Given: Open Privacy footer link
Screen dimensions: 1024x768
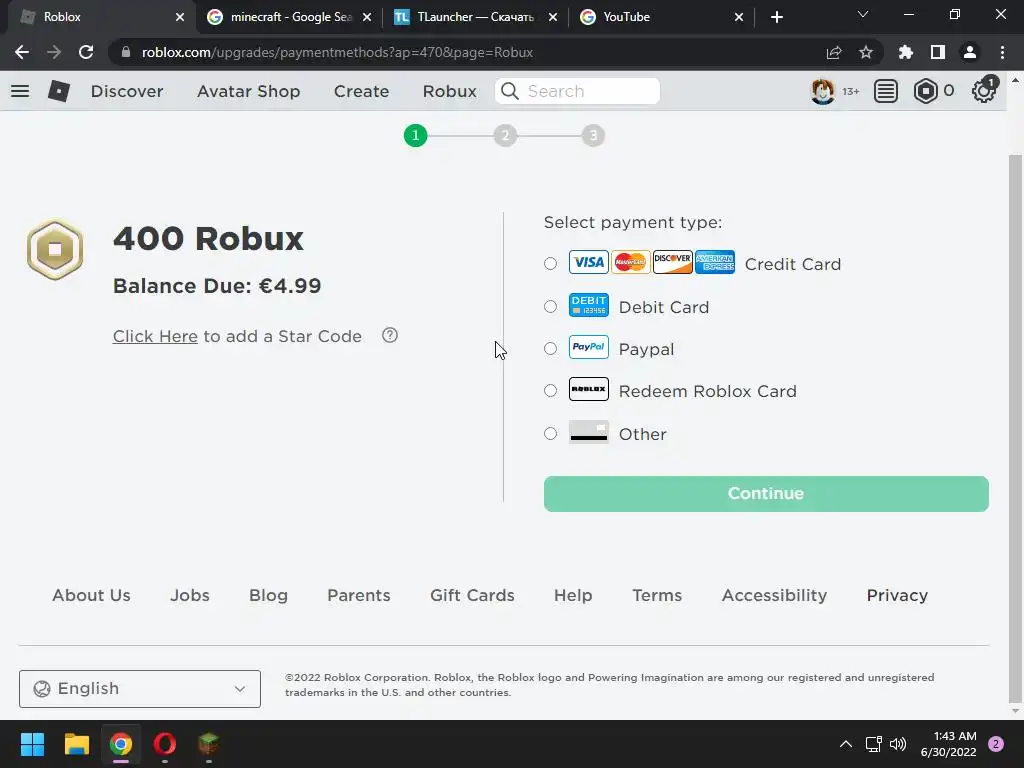Looking at the screenshot, I should click(x=897, y=595).
